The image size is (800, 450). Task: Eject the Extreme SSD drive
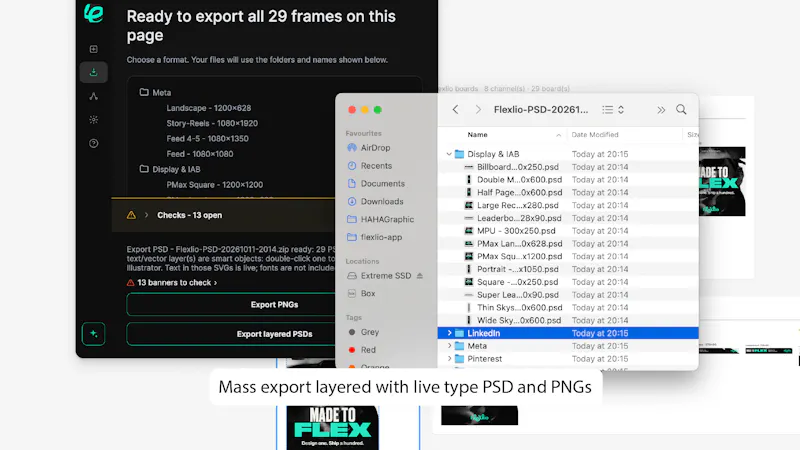click(419, 276)
